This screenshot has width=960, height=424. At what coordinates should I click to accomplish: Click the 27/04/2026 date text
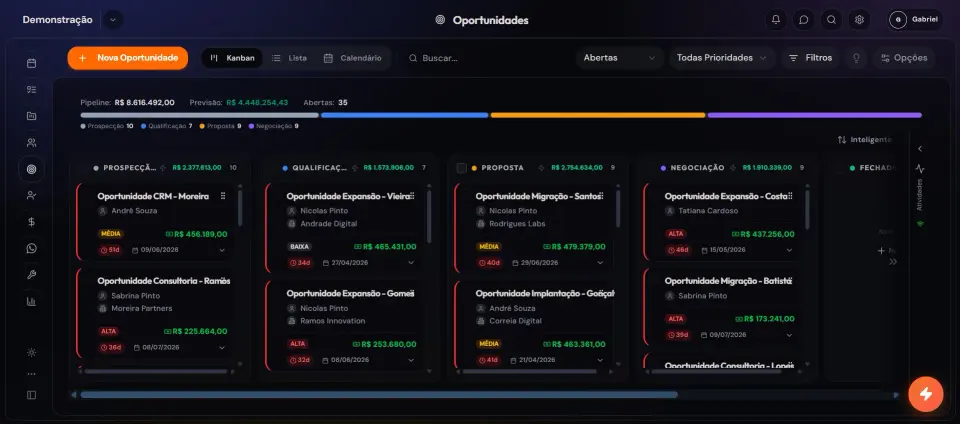pyautogui.click(x=348, y=263)
